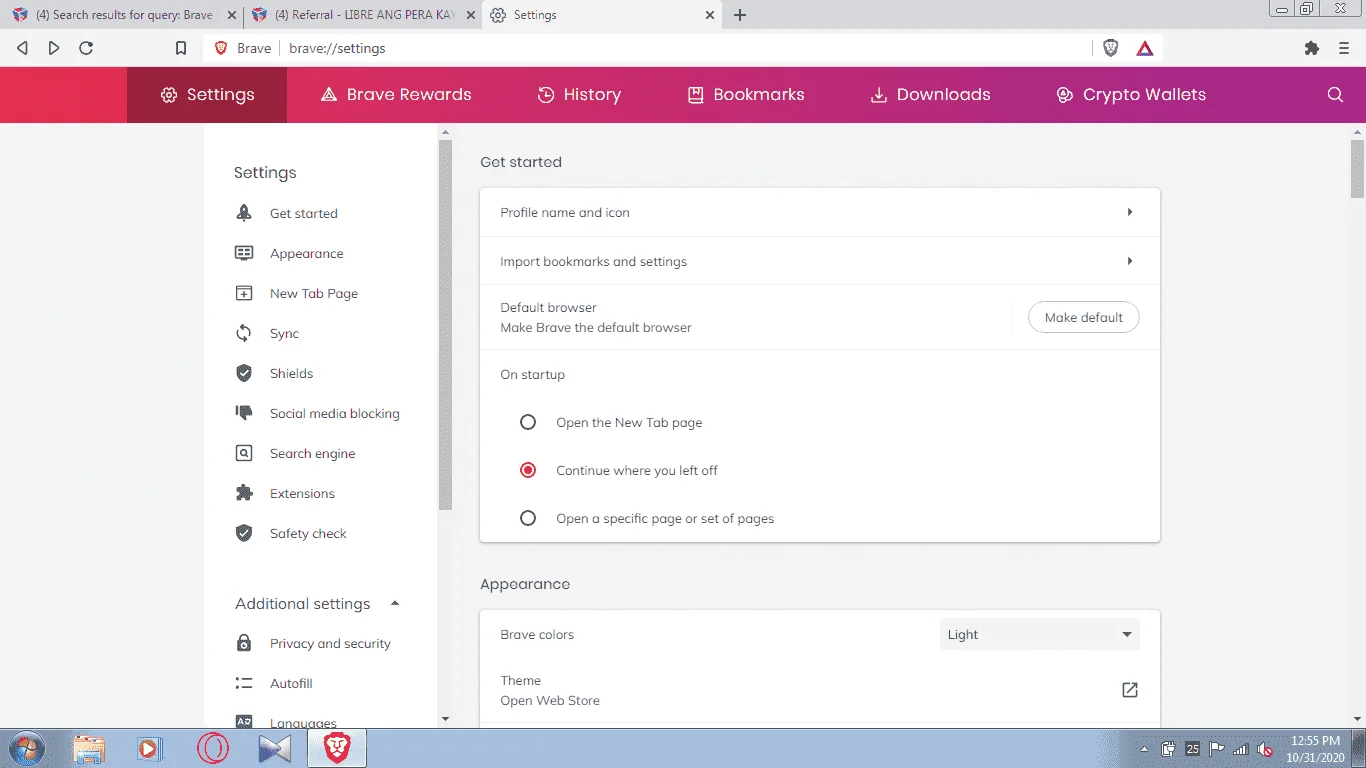Select the Brave icon in the taskbar
Screen dimensions: 1366x768
point(337,748)
